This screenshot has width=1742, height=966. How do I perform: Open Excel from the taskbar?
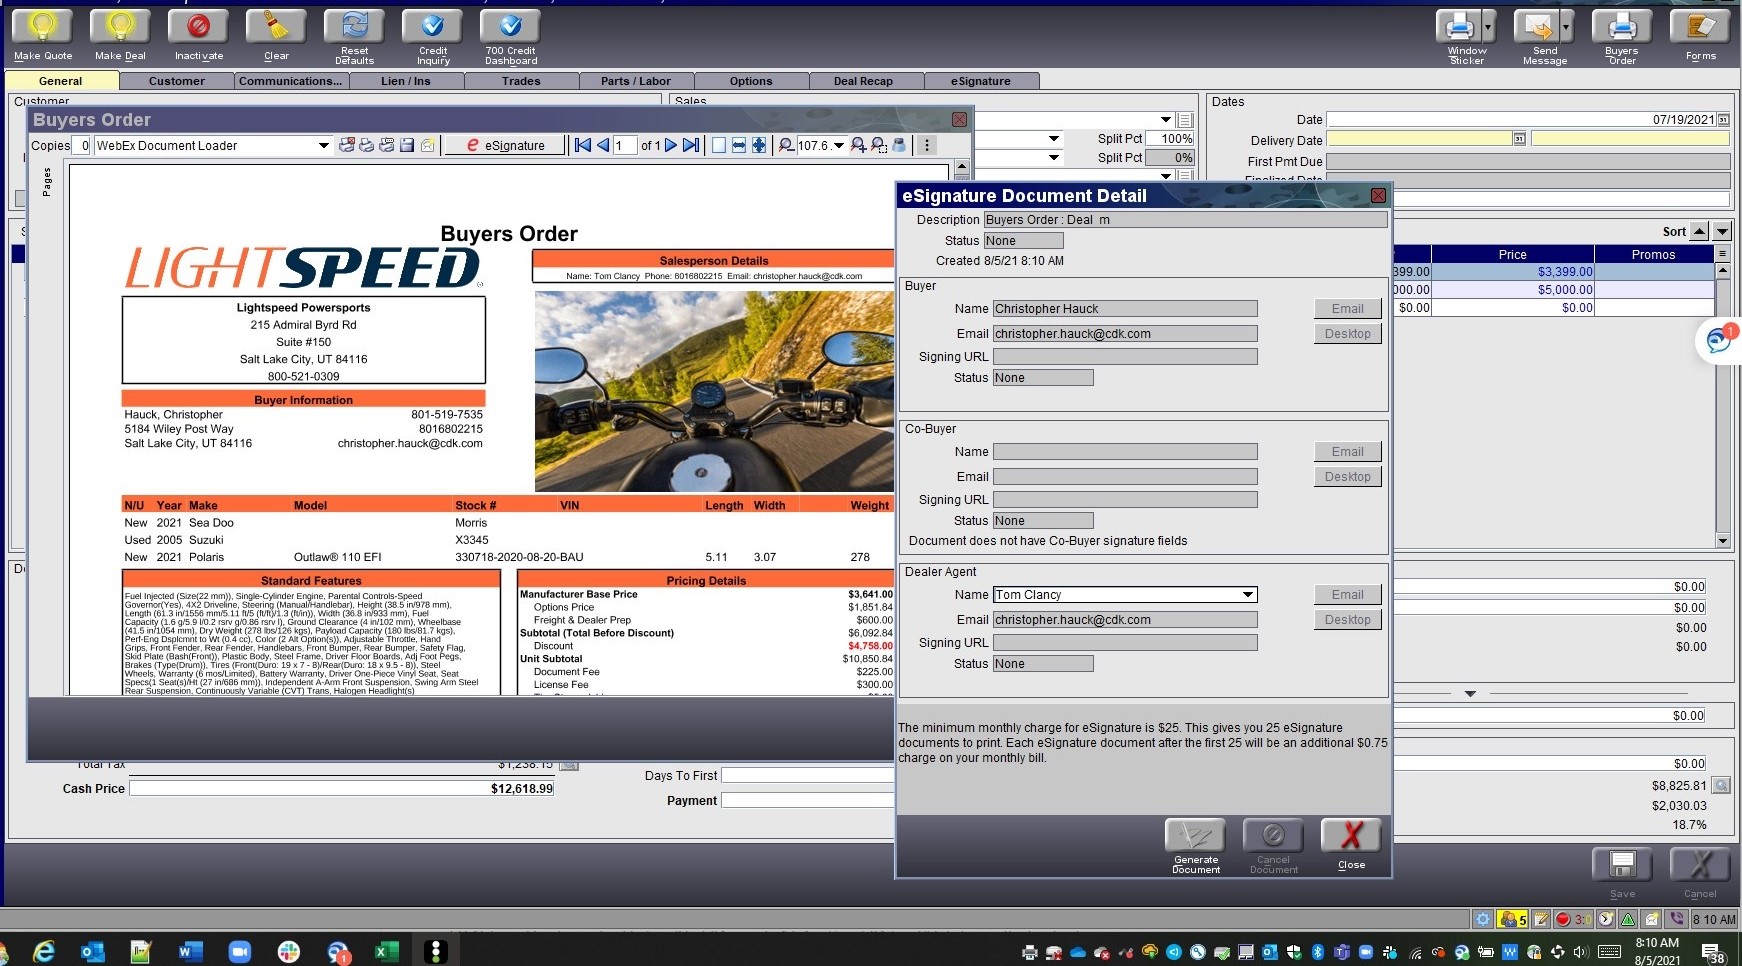coord(386,951)
